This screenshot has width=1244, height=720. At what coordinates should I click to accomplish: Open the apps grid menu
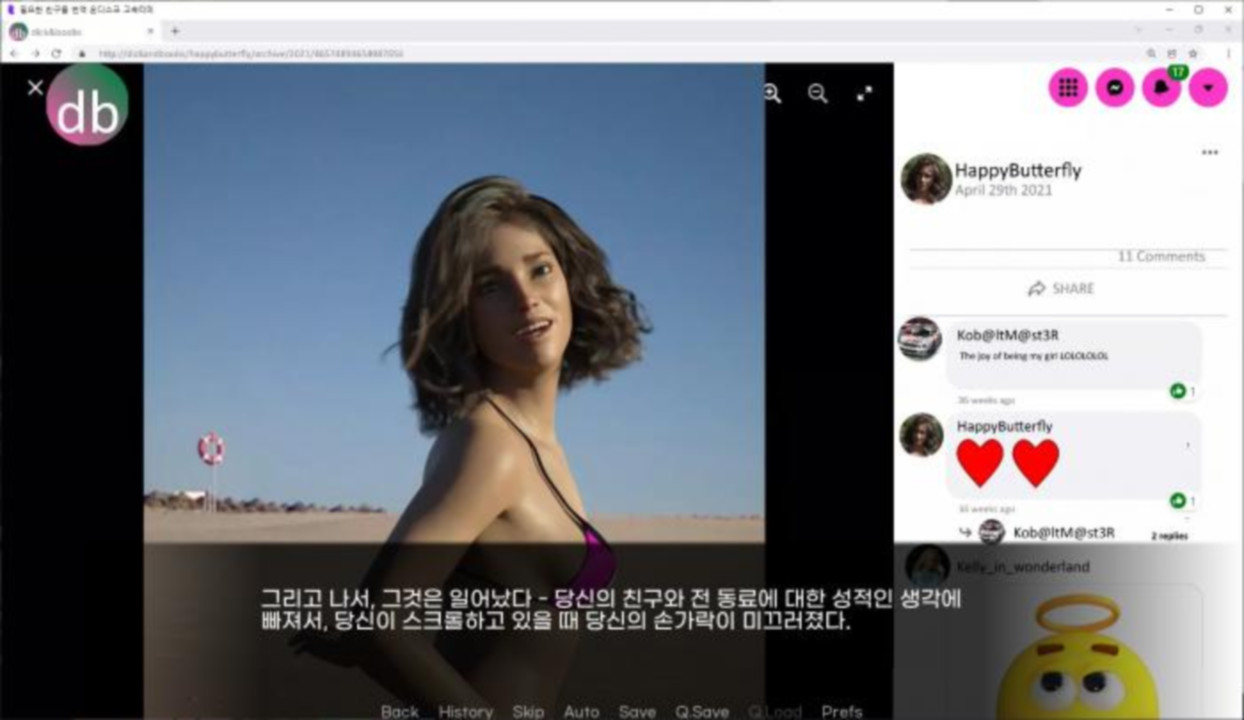pyautogui.click(x=1068, y=88)
